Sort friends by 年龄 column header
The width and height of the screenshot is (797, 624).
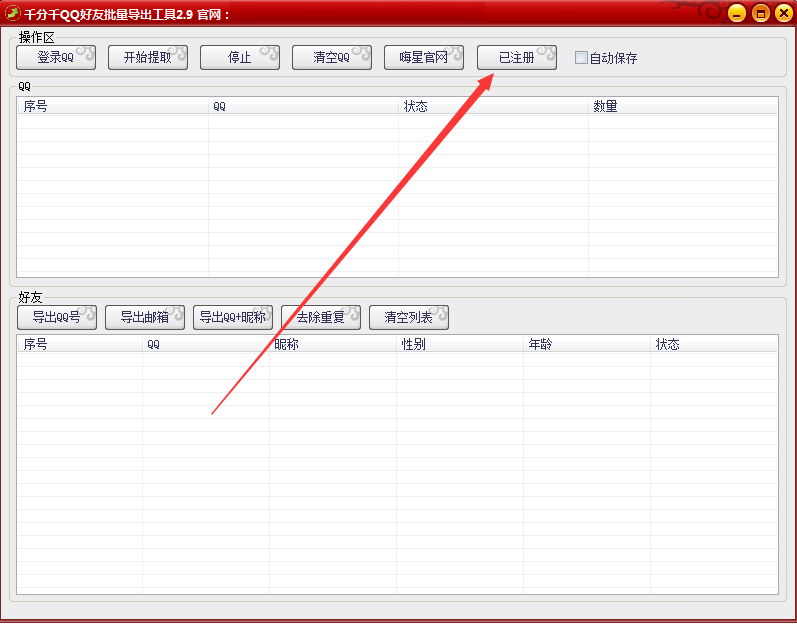(x=587, y=345)
